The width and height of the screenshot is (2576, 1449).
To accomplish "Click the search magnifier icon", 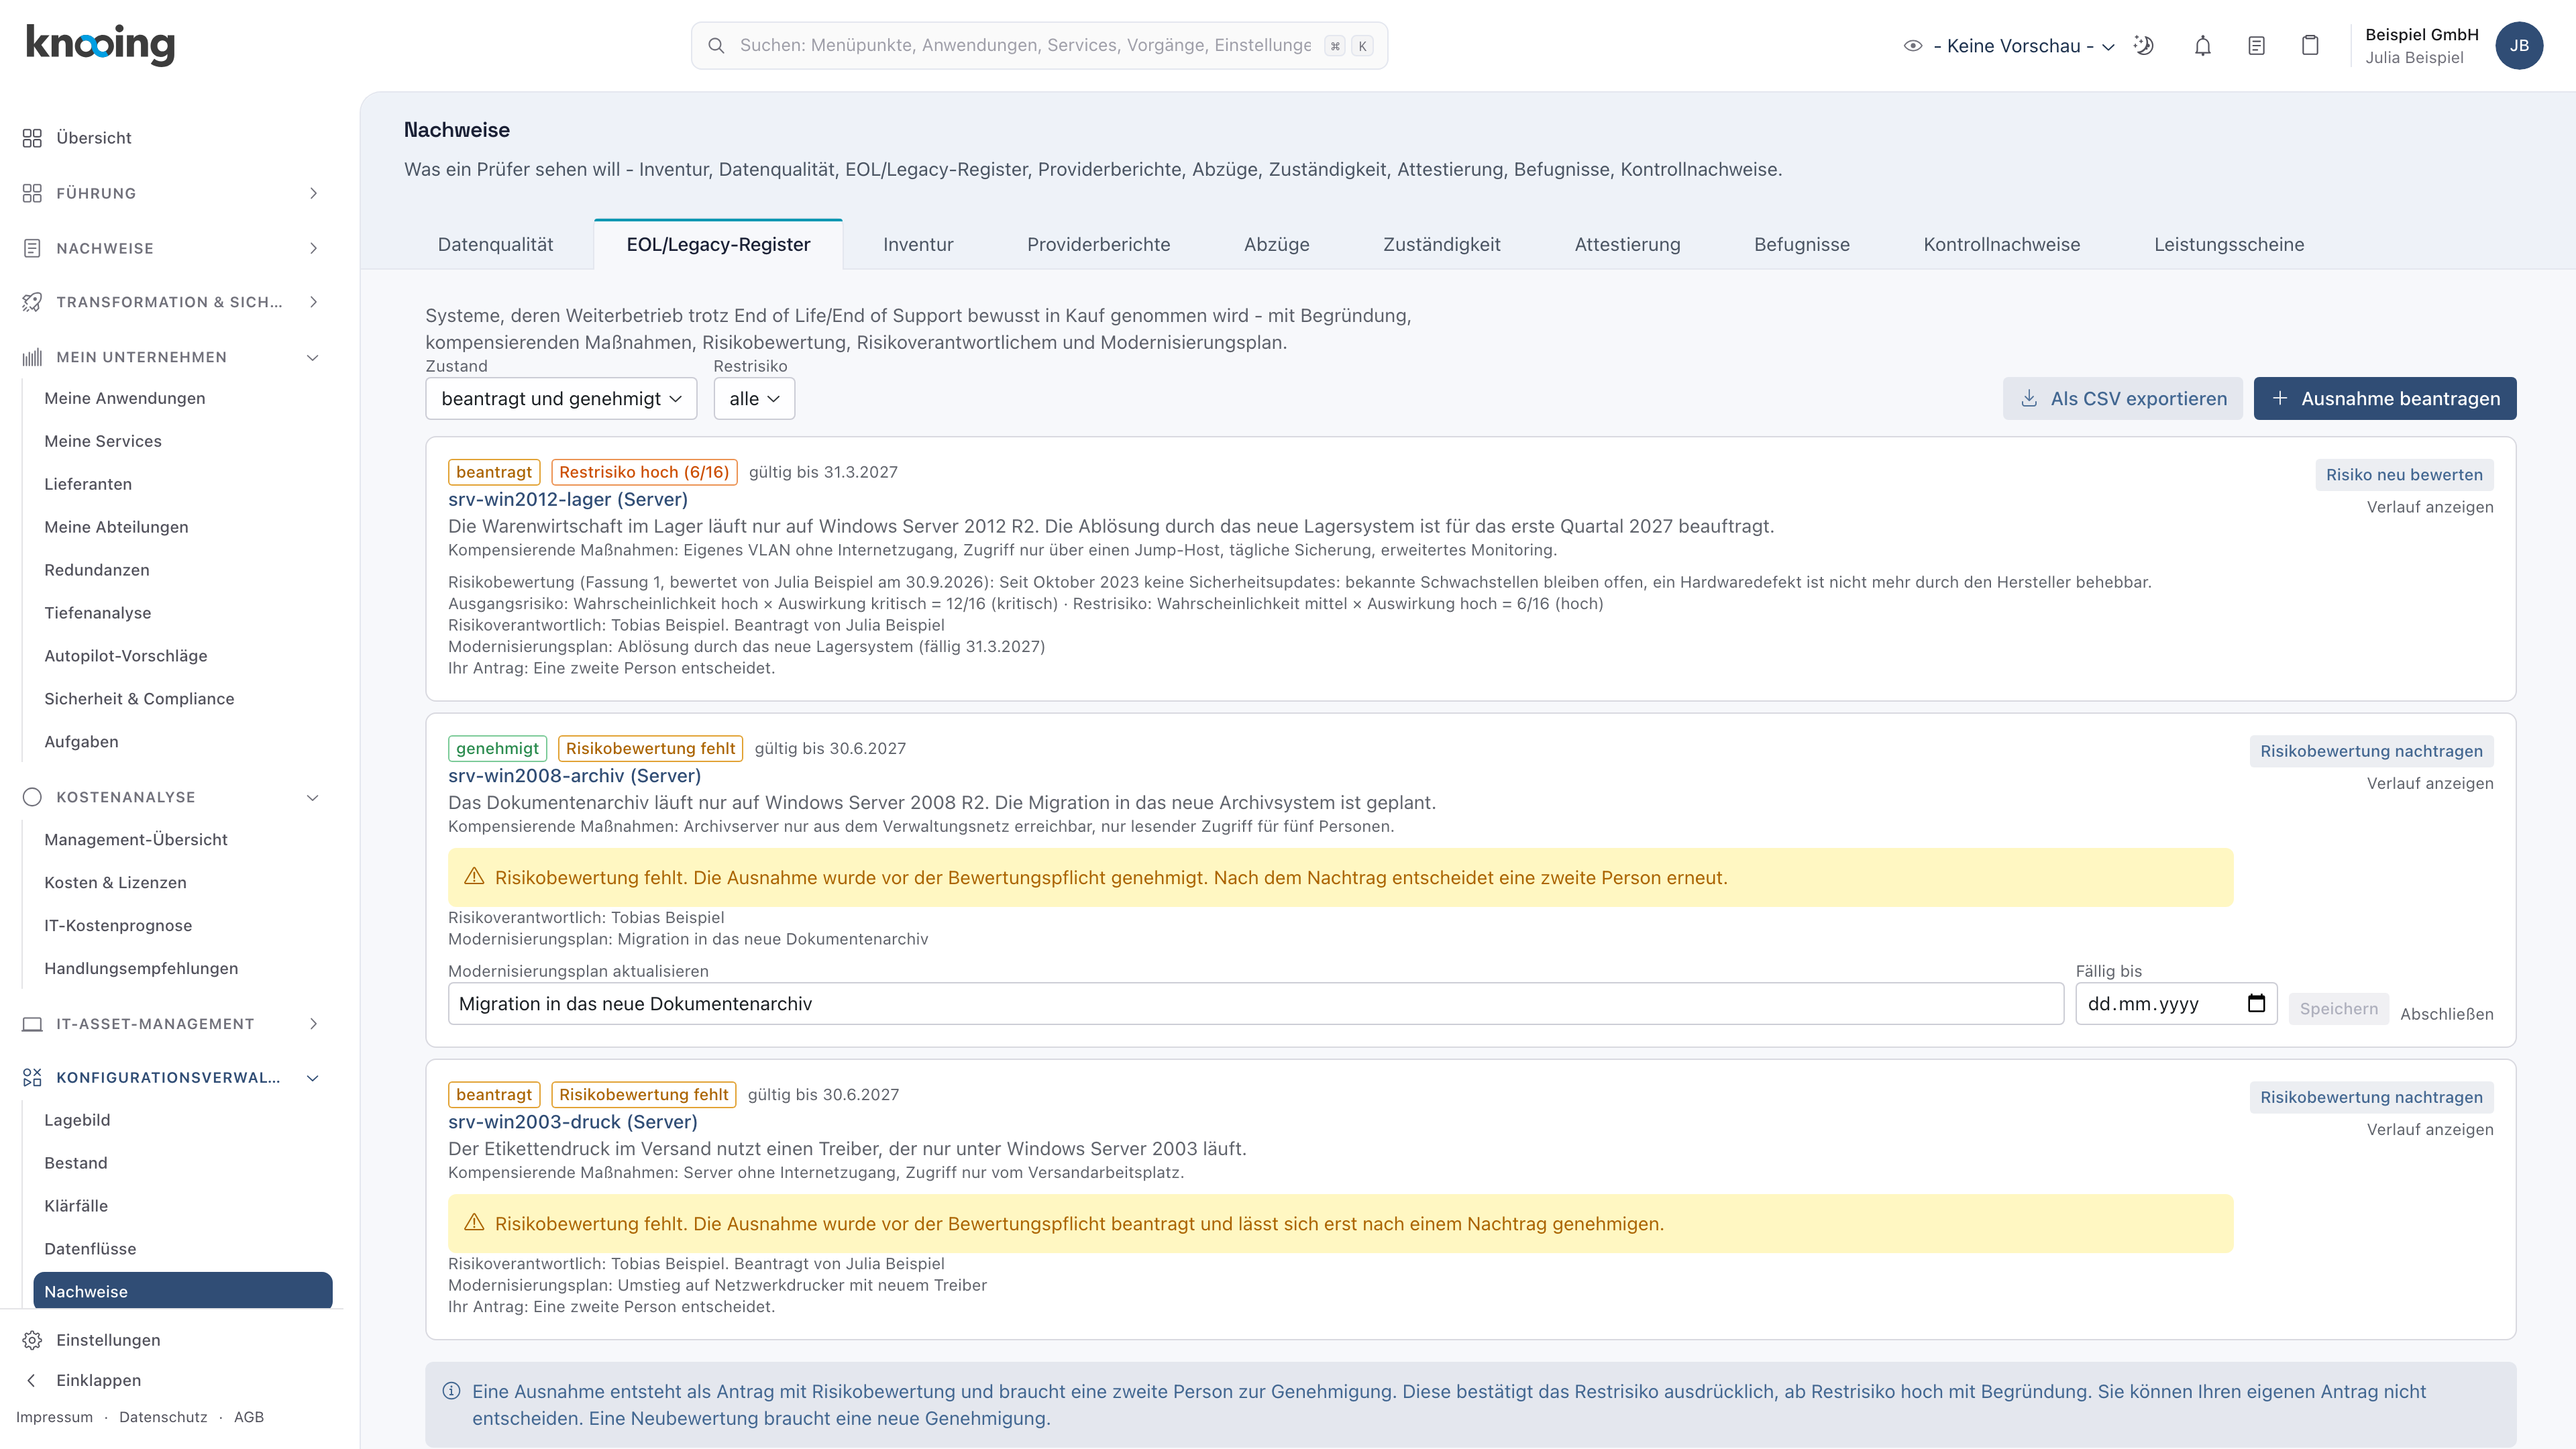I will 716,46.
